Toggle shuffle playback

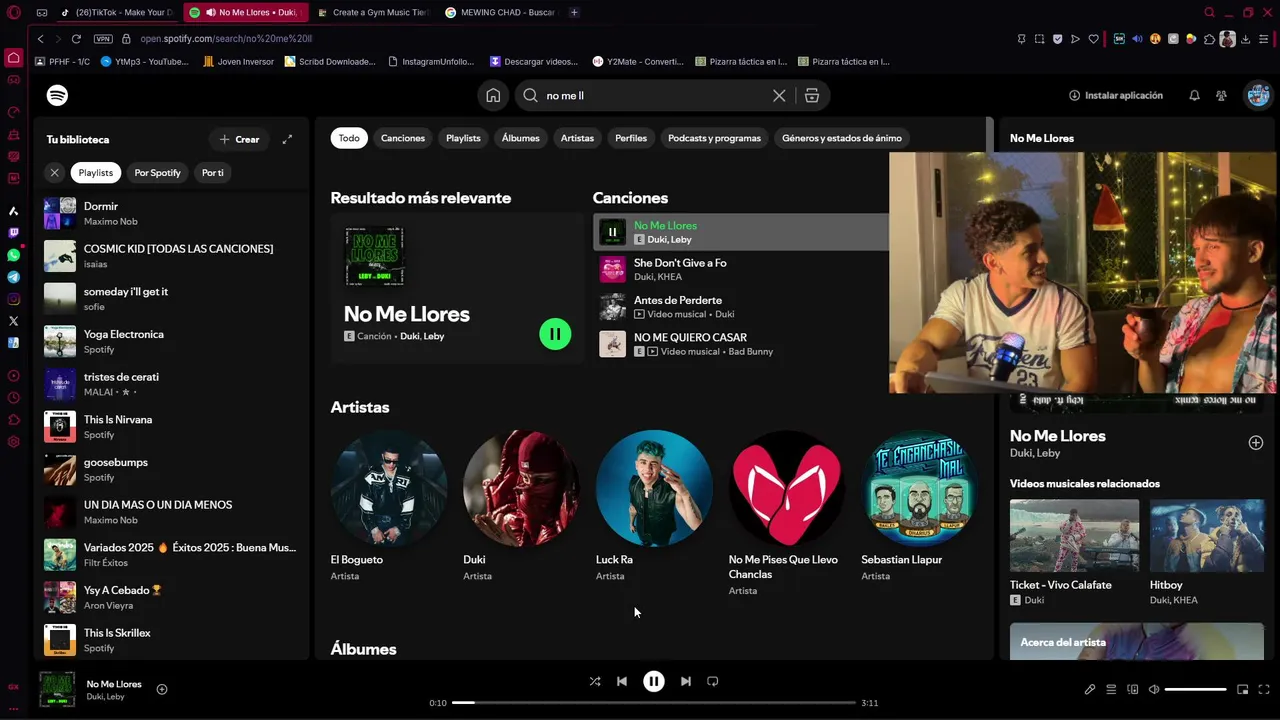click(x=595, y=681)
